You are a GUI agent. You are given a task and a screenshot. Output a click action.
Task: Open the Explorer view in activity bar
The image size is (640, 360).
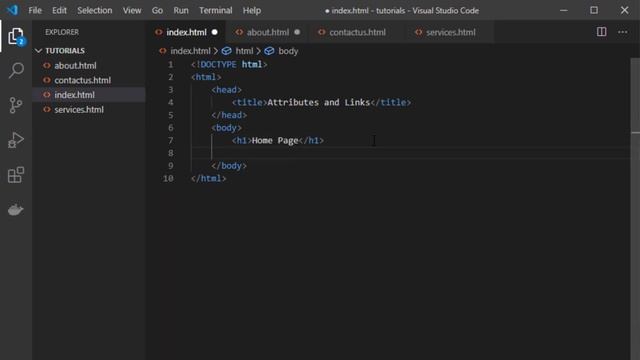(x=16, y=37)
